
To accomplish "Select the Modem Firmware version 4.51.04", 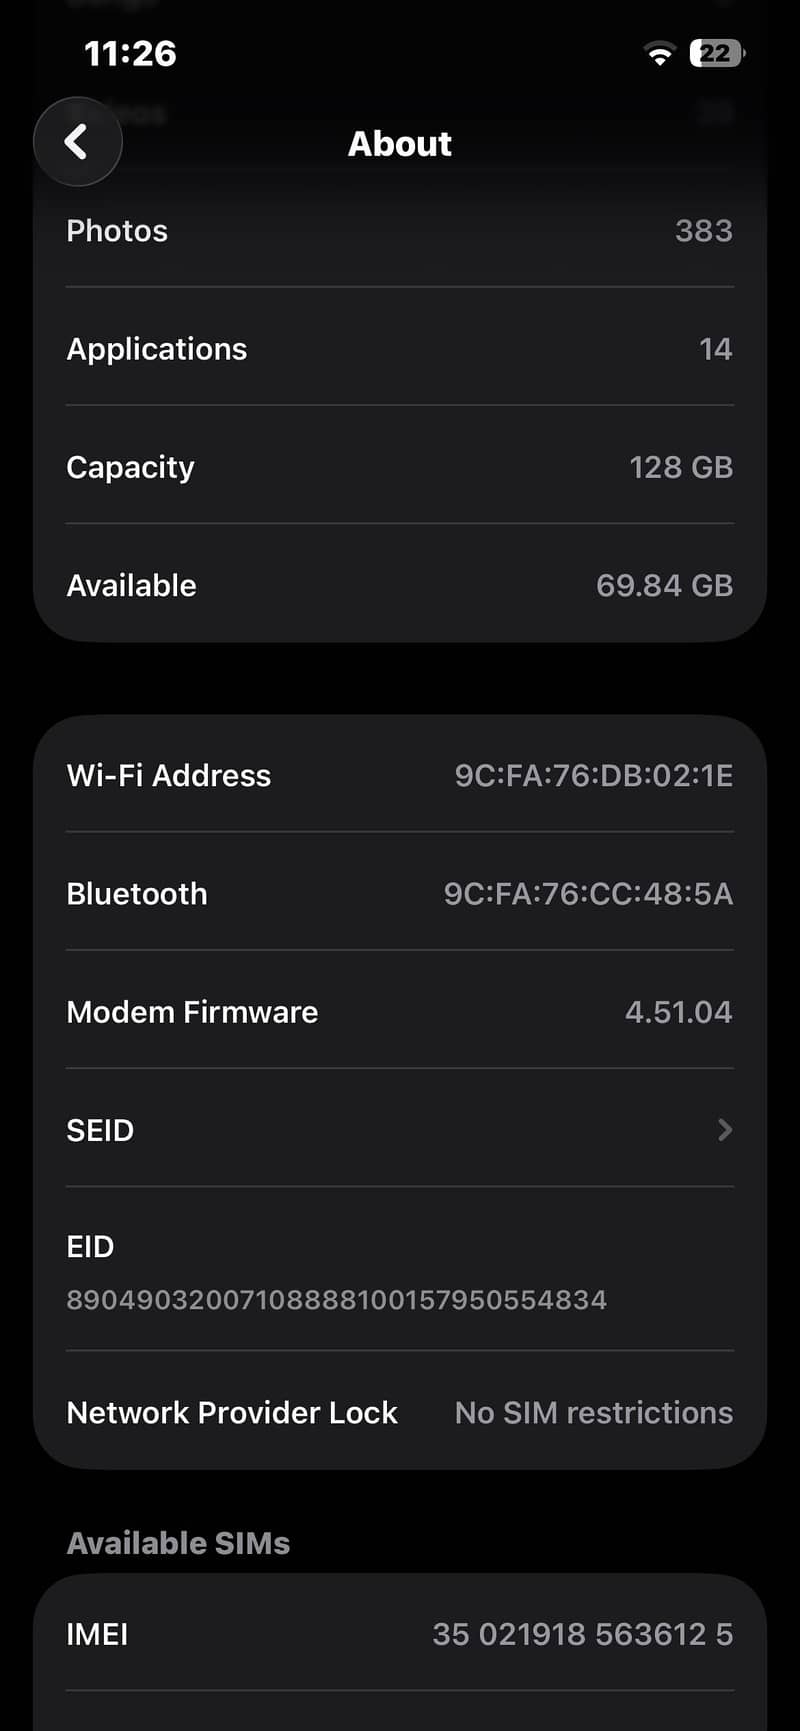I will pyautogui.click(x=678, y=1012).
